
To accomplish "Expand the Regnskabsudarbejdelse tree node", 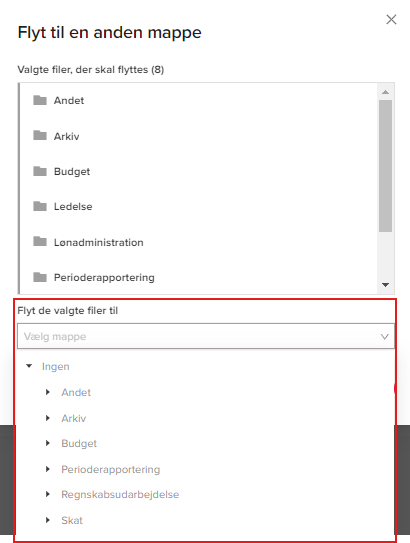I will tap(48, 494).
